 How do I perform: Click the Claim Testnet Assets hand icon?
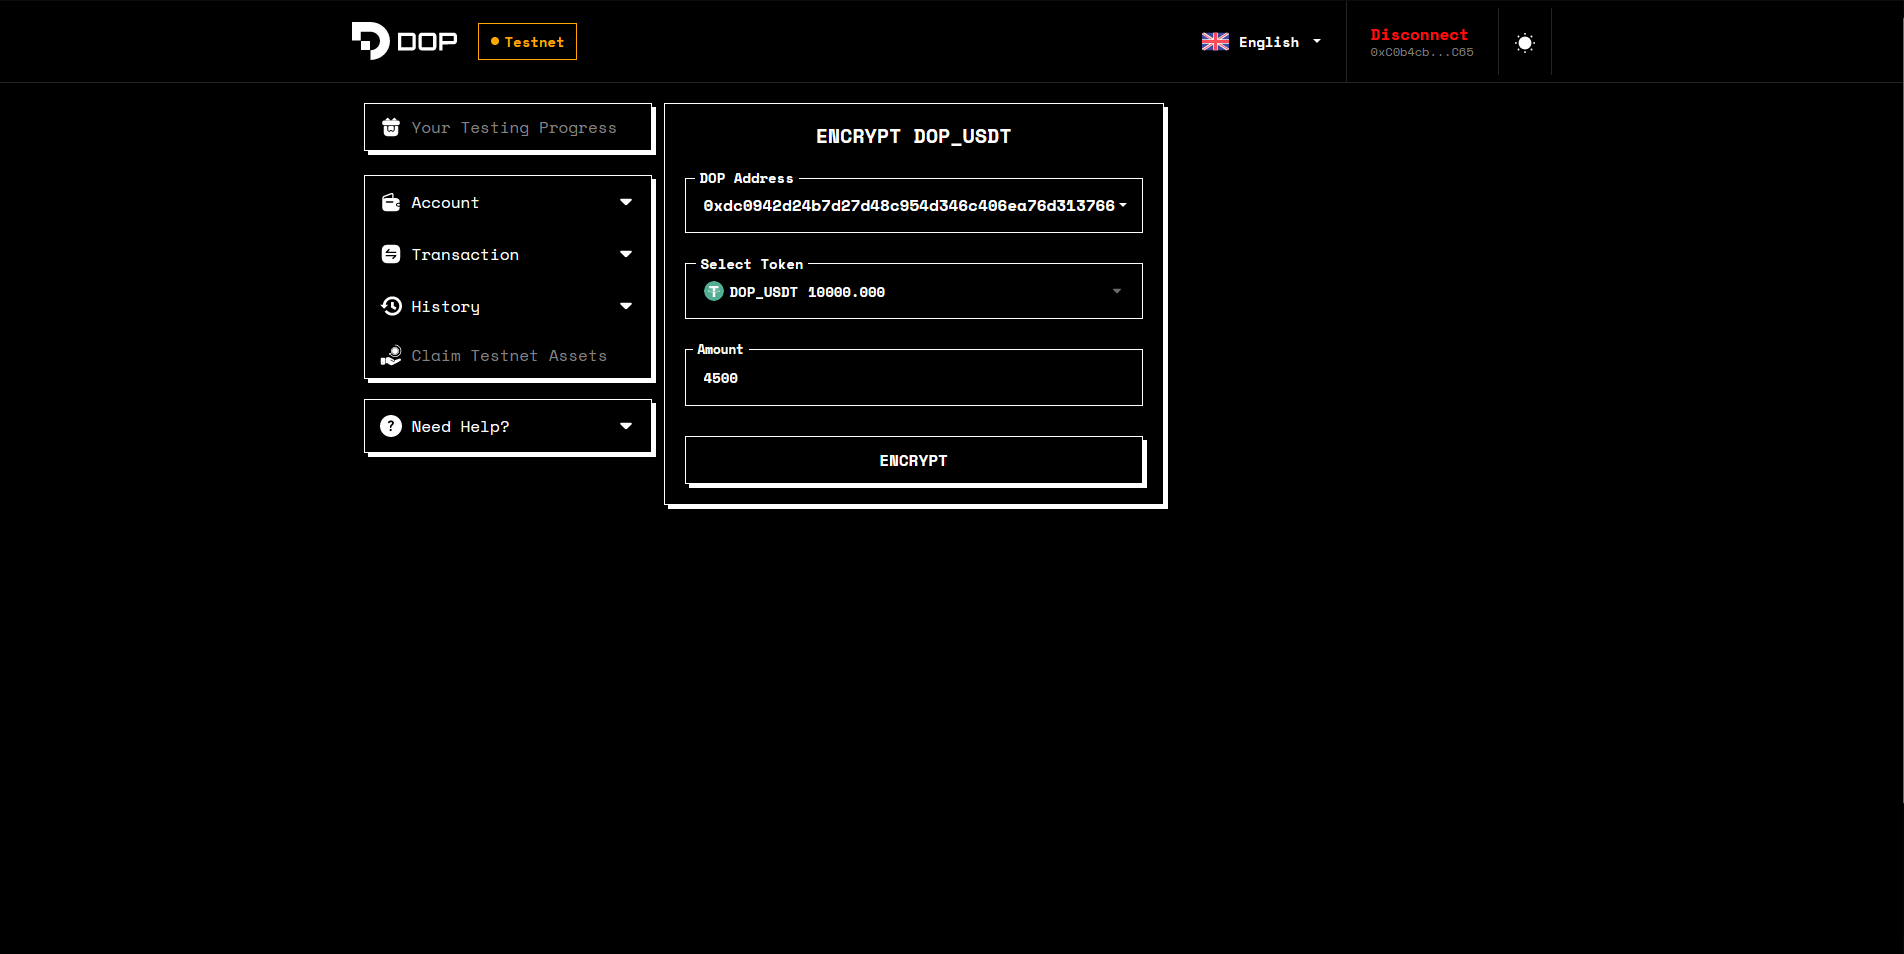391,356
